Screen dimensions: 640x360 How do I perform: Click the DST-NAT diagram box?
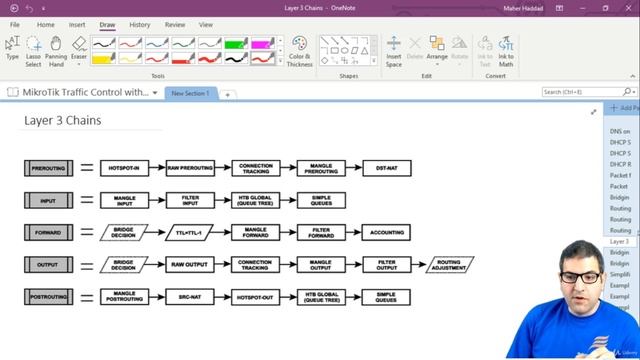click(x=387, y=168)
